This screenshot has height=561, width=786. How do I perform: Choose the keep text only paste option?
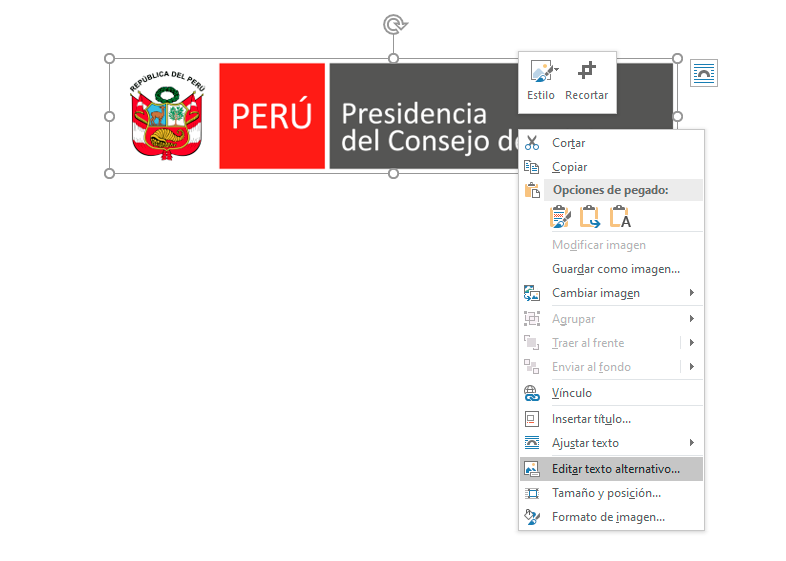pyautogui.click(x=620, y=216)
